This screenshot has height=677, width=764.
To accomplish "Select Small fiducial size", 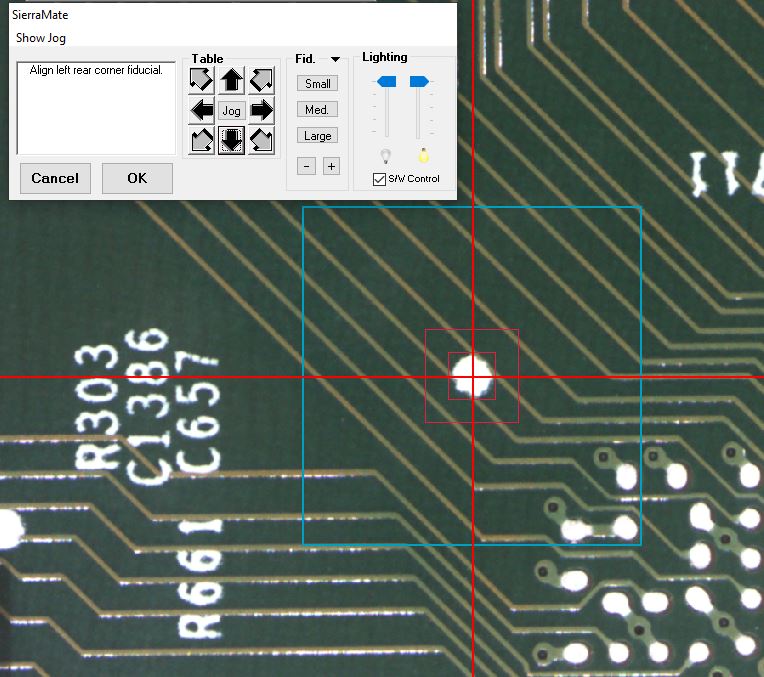I will point(317,84).
